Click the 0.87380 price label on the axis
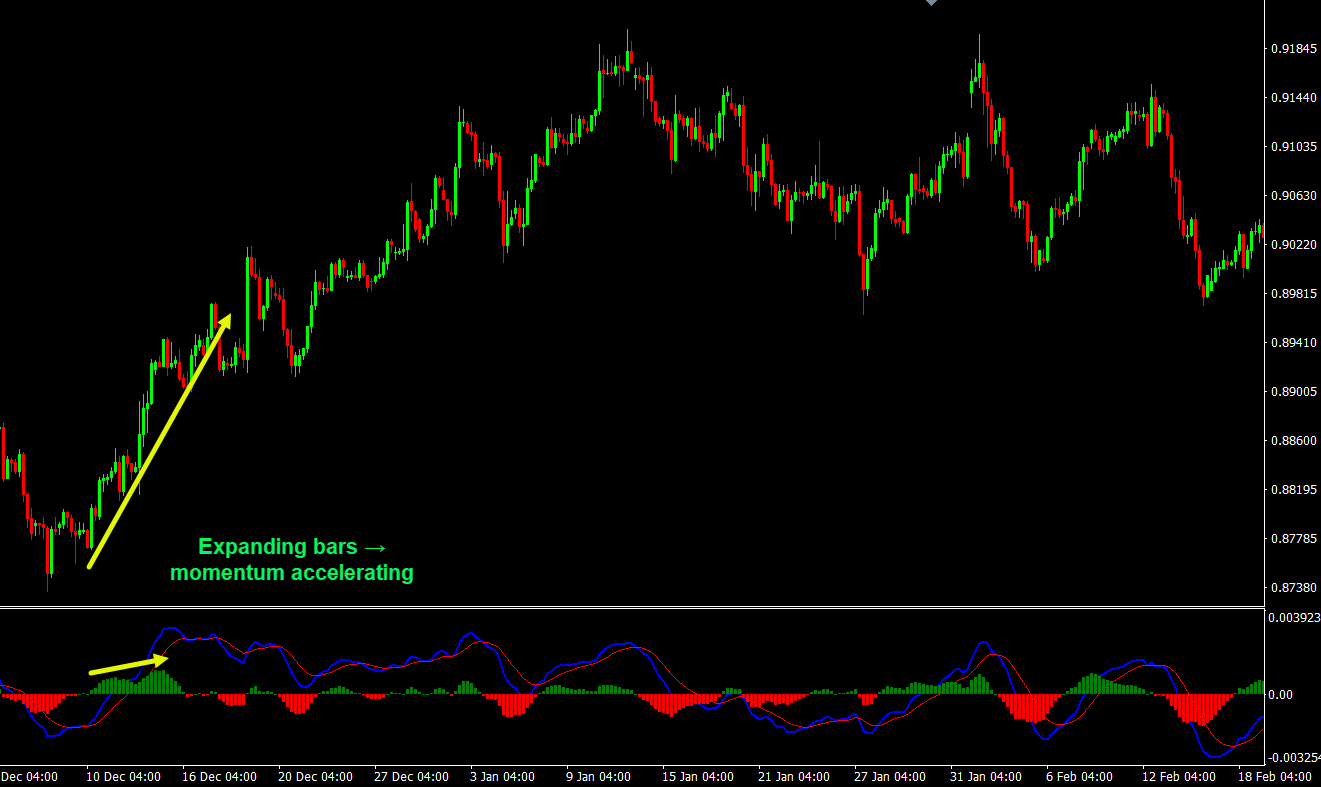 tap(1292, 587)
